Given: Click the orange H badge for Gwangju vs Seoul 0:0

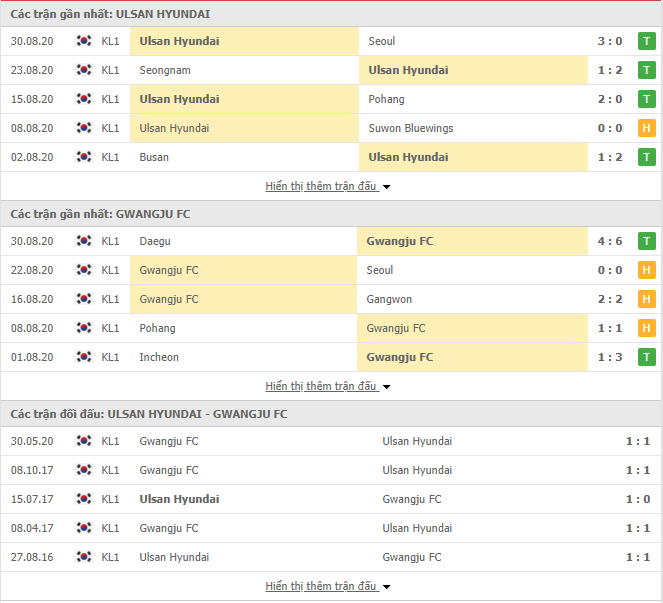Looking at the screenshot, I should (x=647, y=270).
